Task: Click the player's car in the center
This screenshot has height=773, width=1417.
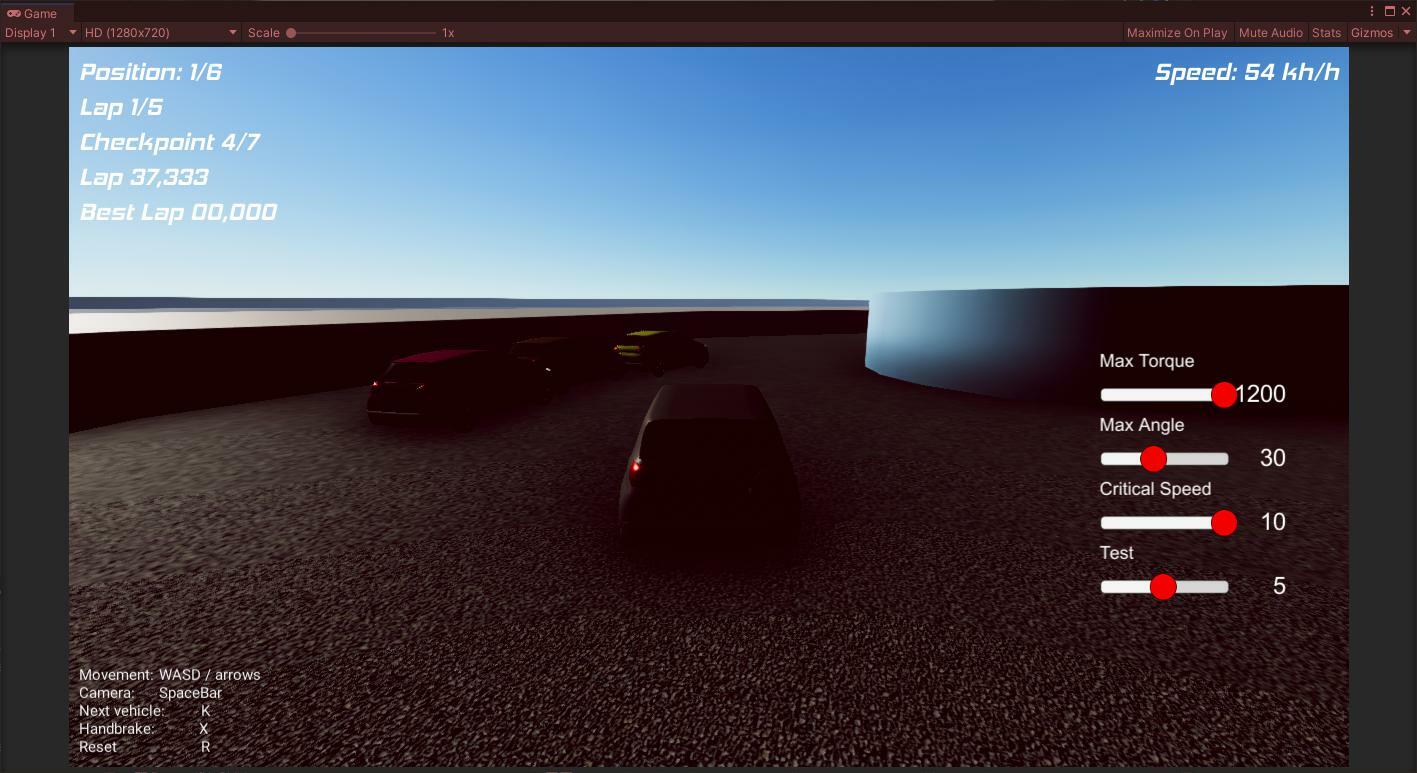Action: point(708,475)
